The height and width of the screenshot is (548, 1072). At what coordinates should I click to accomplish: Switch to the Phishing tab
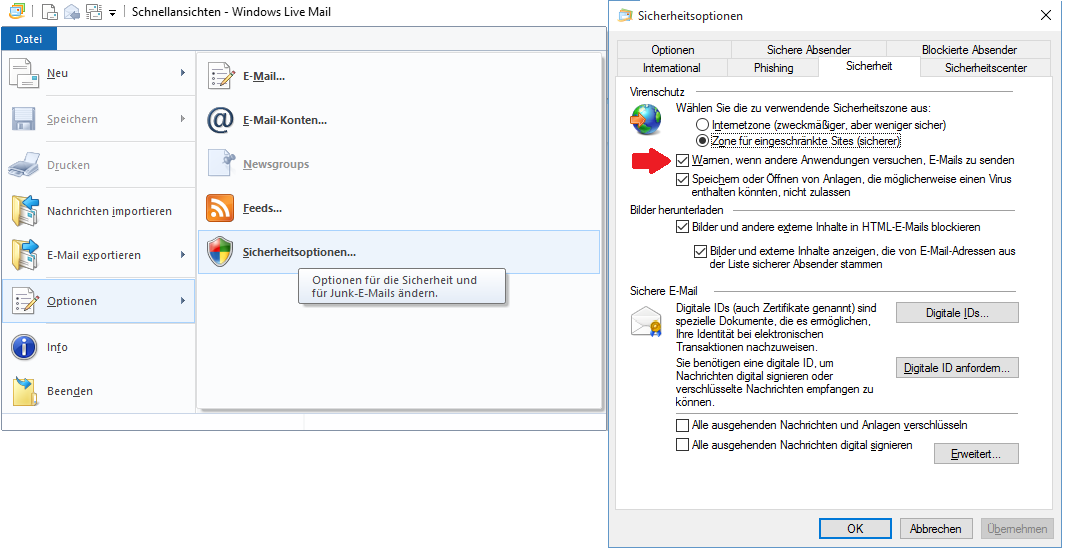(773, 68)
